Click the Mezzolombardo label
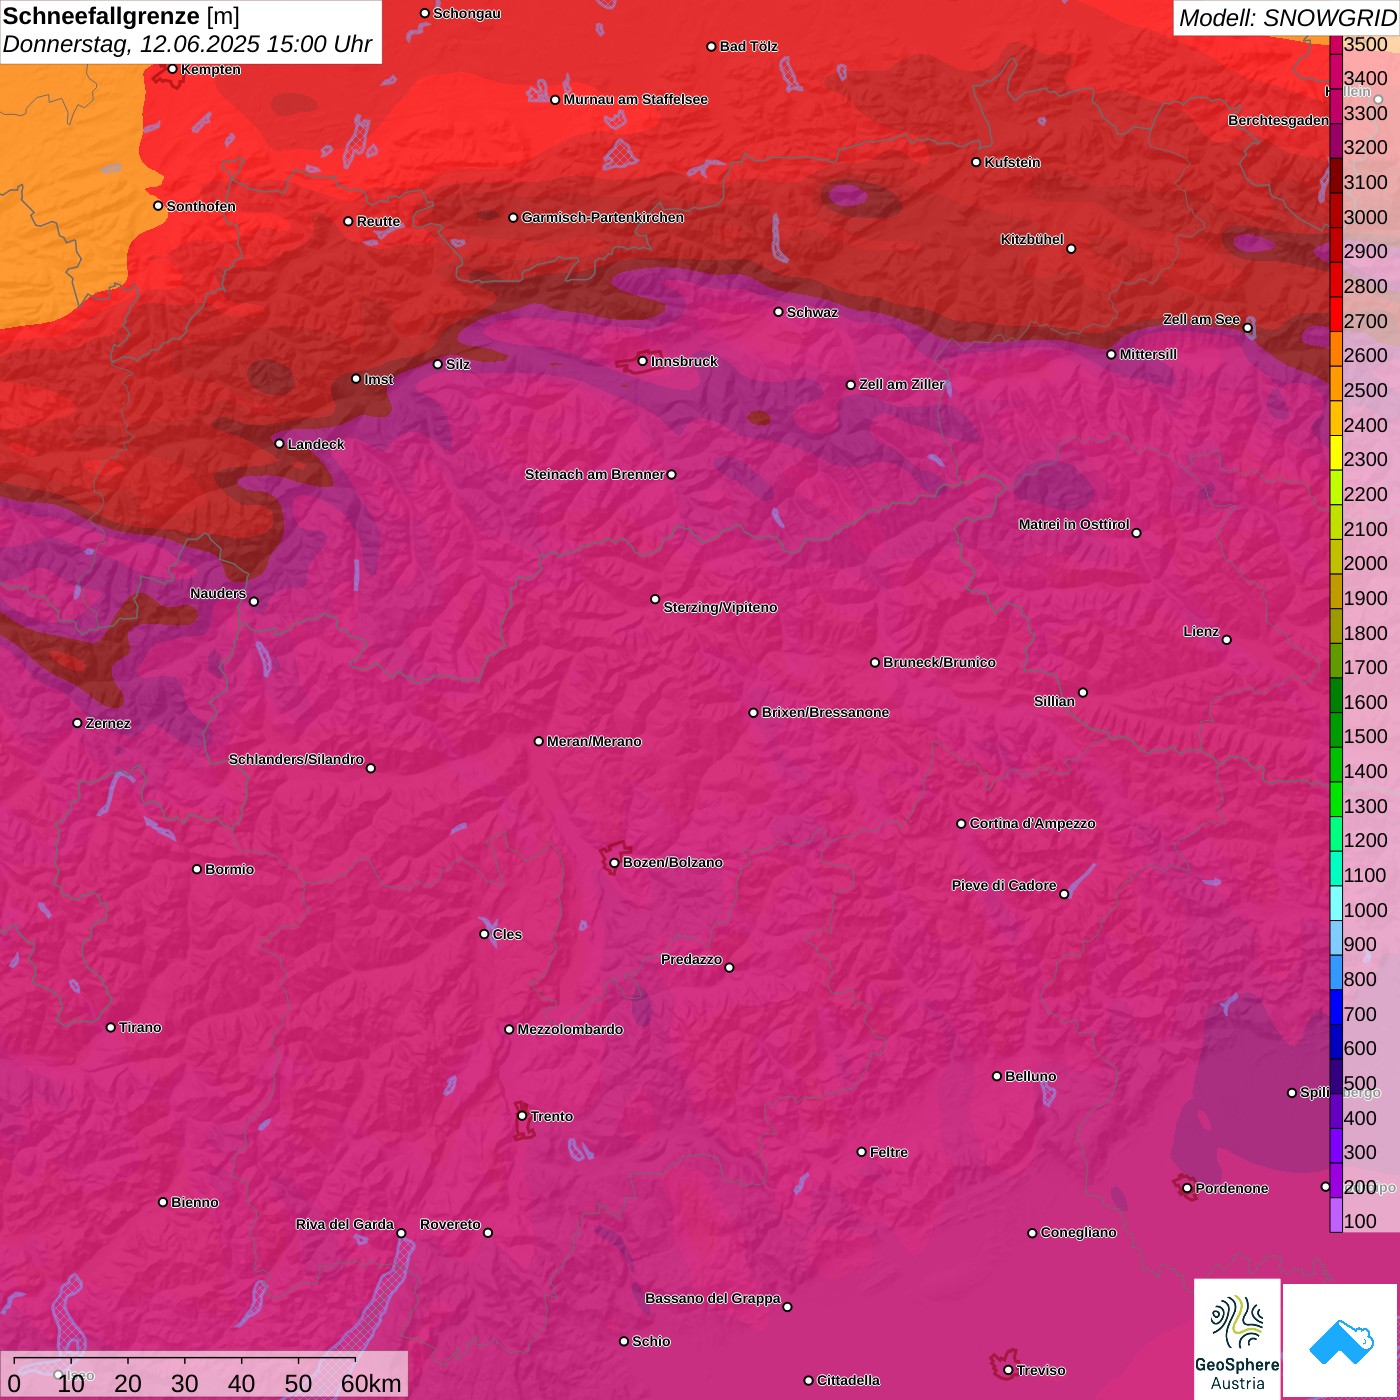 [570, 1029]
